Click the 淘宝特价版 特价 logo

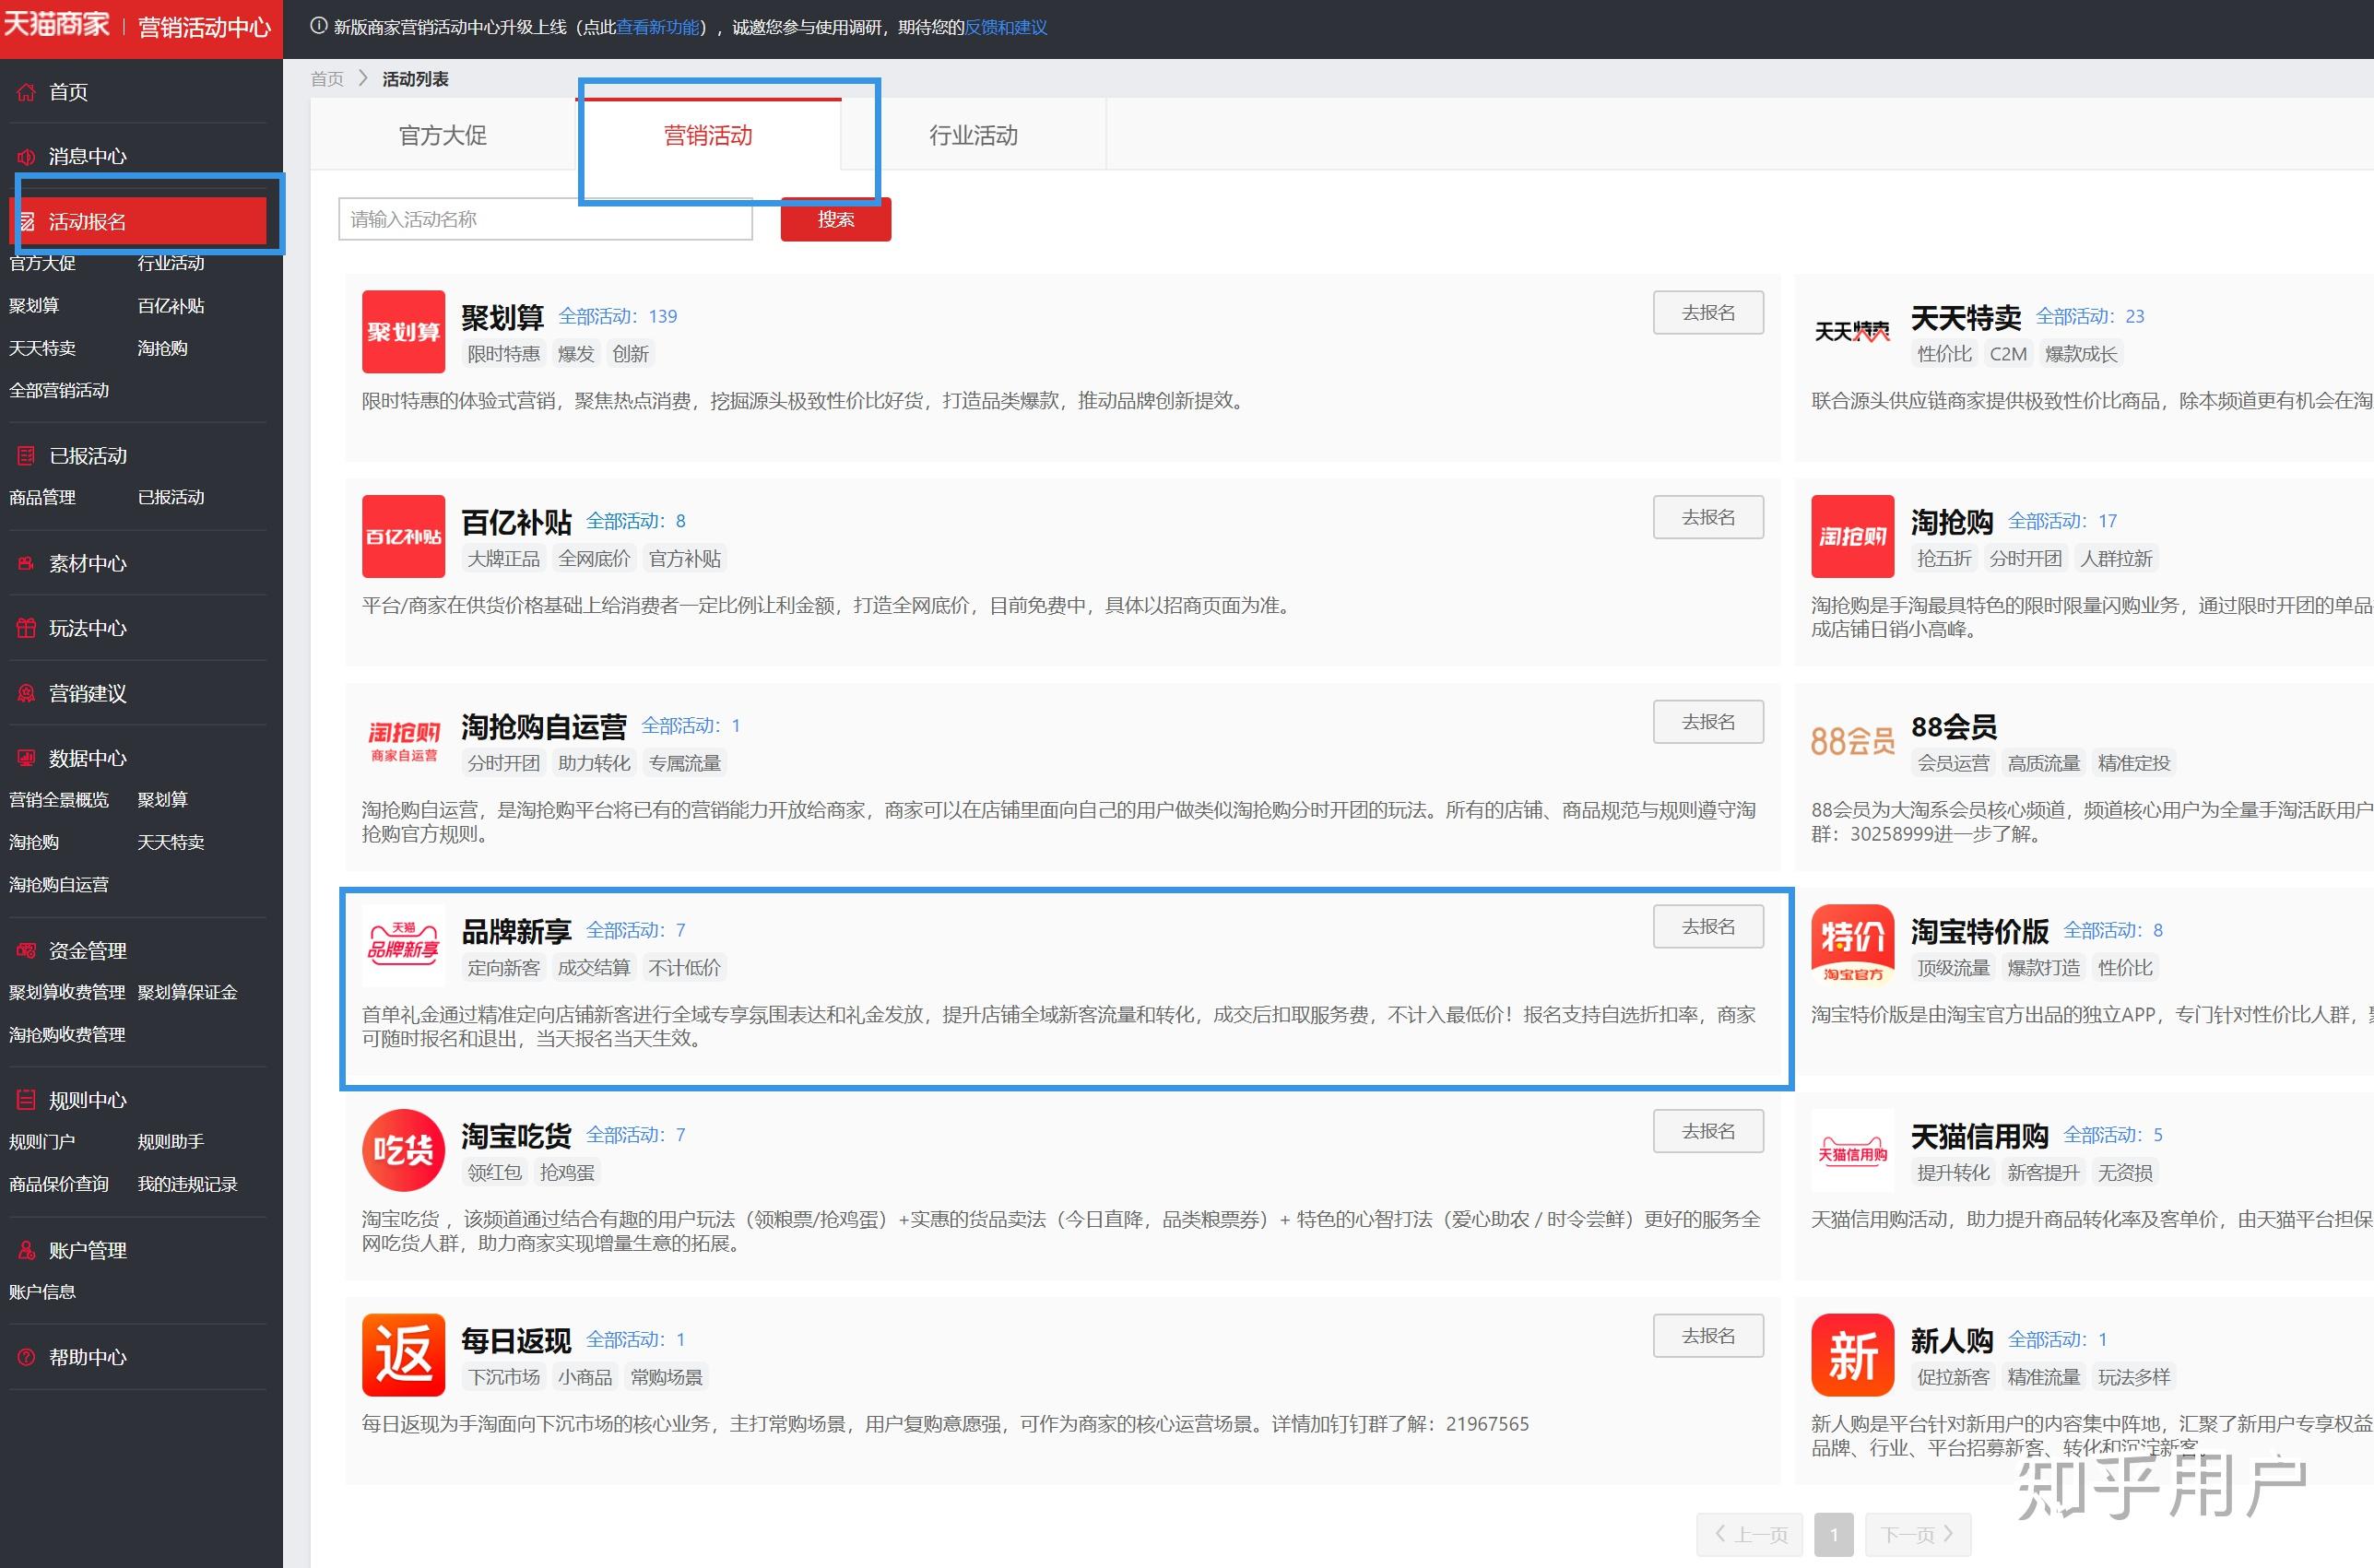[x=1852, y=946]
